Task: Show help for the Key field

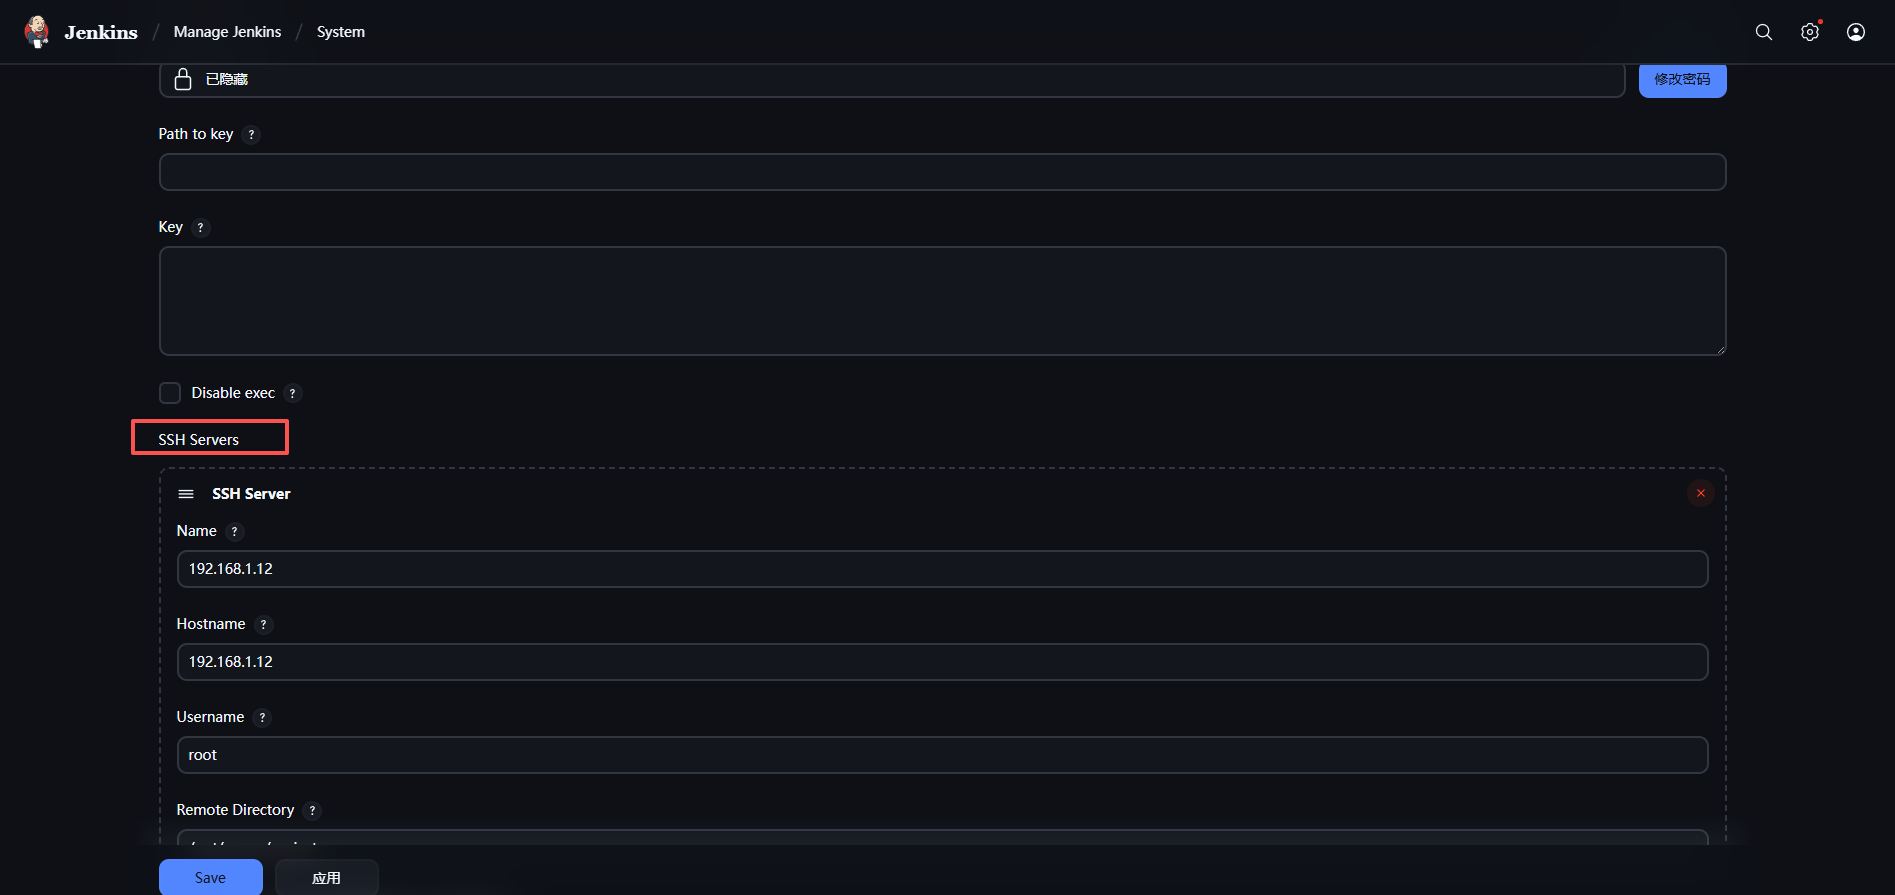Action: 200,228
